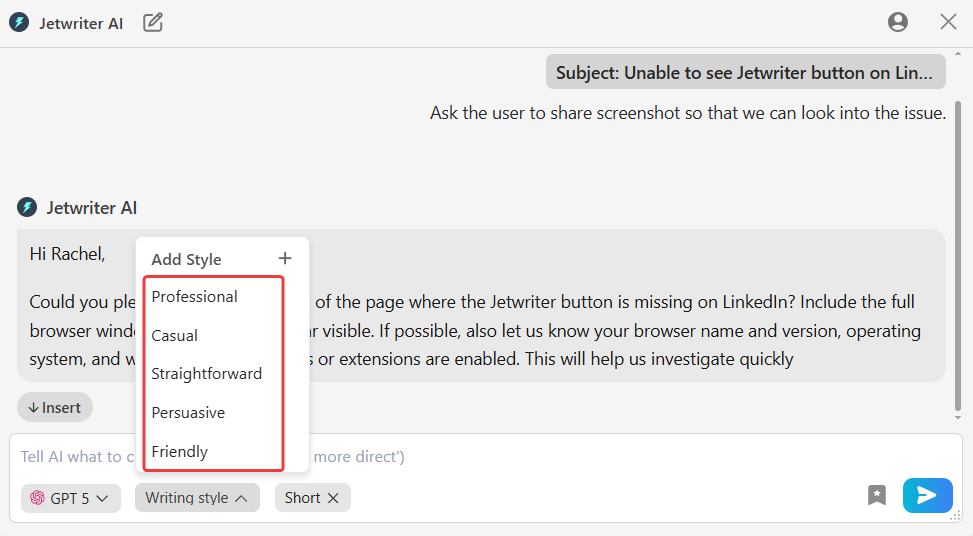Click the Short length chip label

(302, 498)
